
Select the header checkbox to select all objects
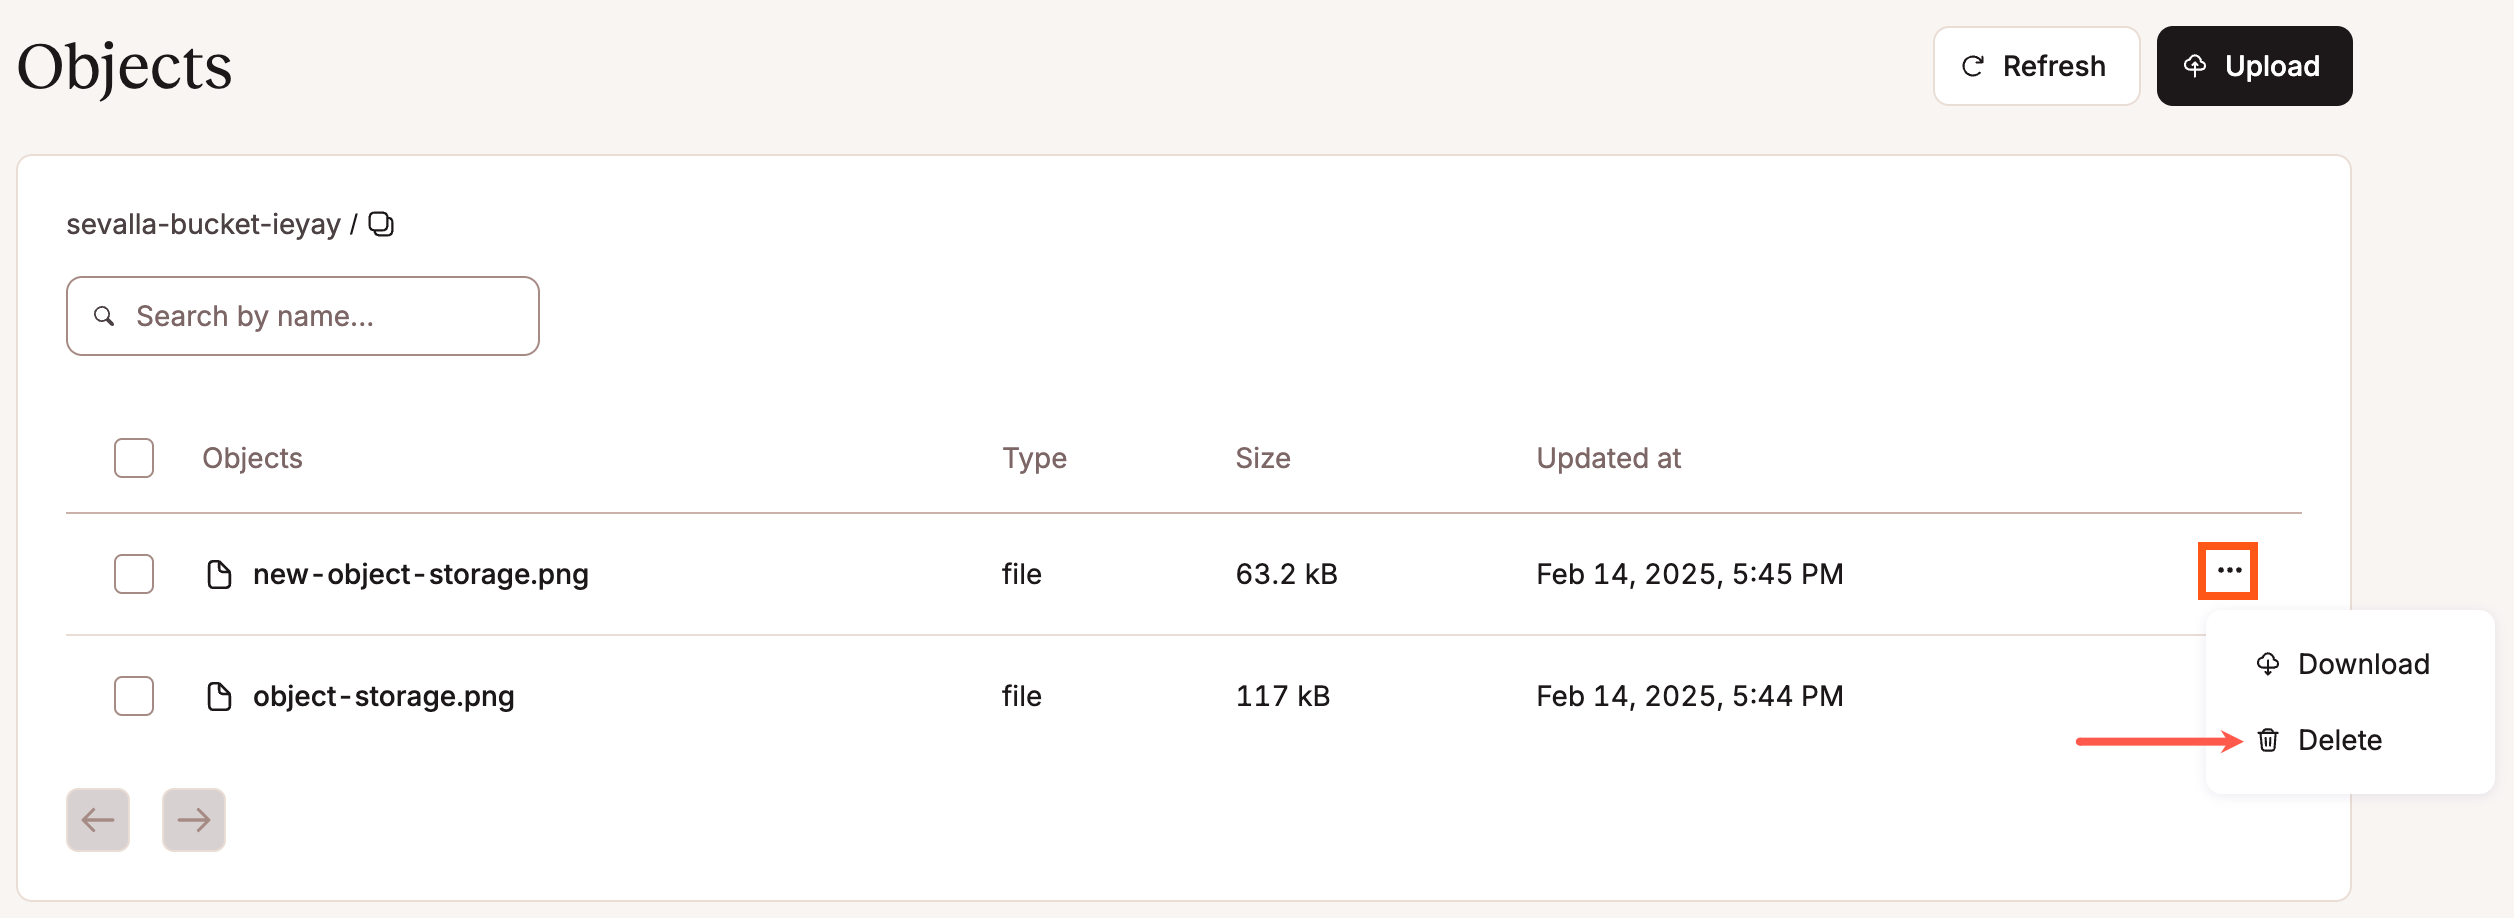click(x=133, y=458)
